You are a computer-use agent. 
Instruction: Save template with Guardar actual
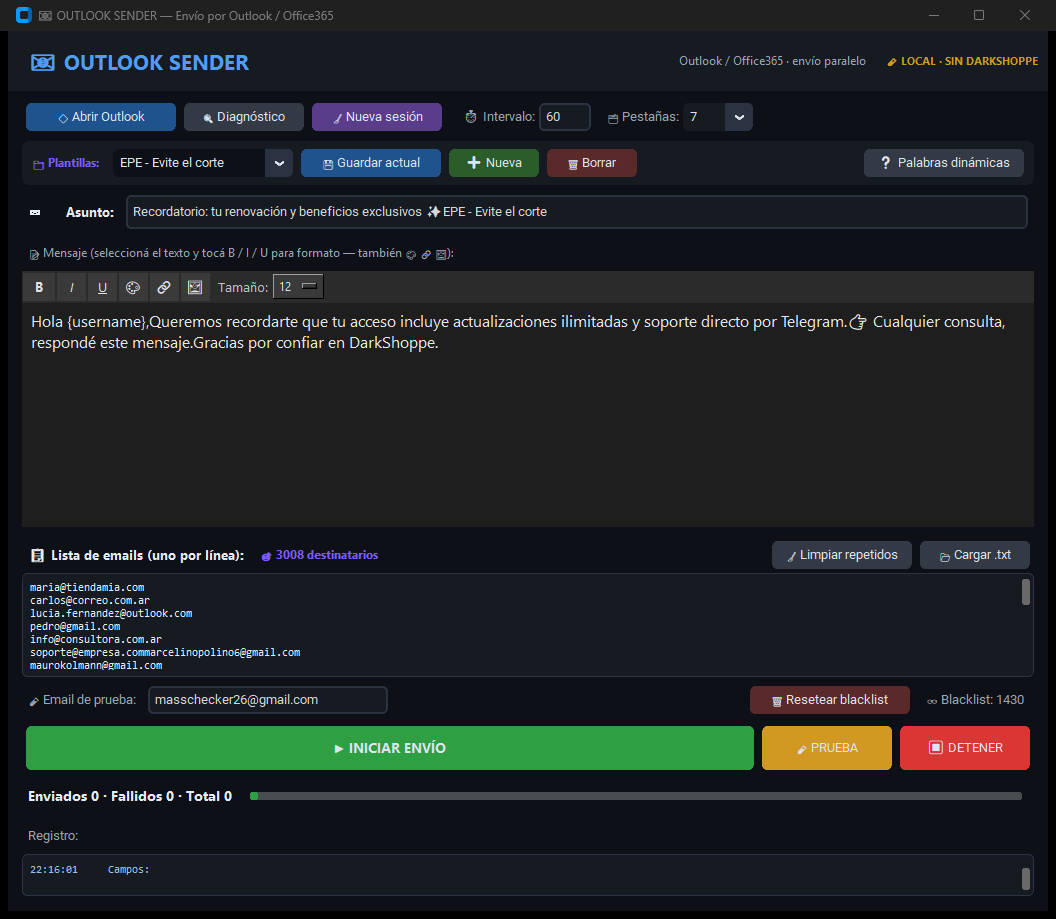click(371, 163)
